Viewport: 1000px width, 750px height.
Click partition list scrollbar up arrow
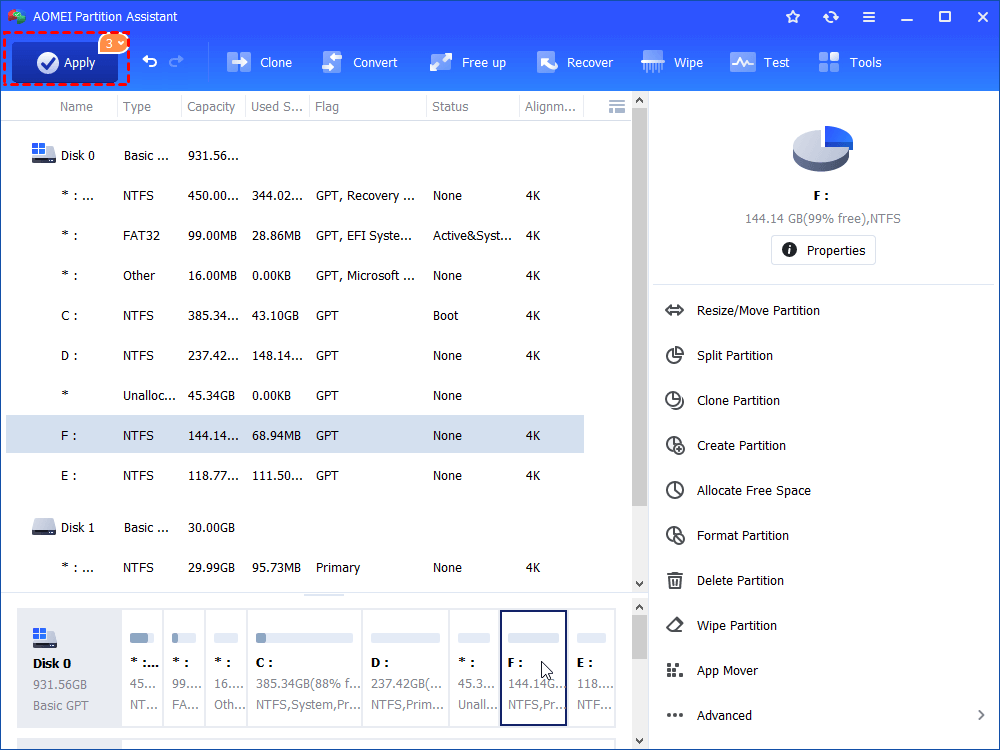pos(640,100)
